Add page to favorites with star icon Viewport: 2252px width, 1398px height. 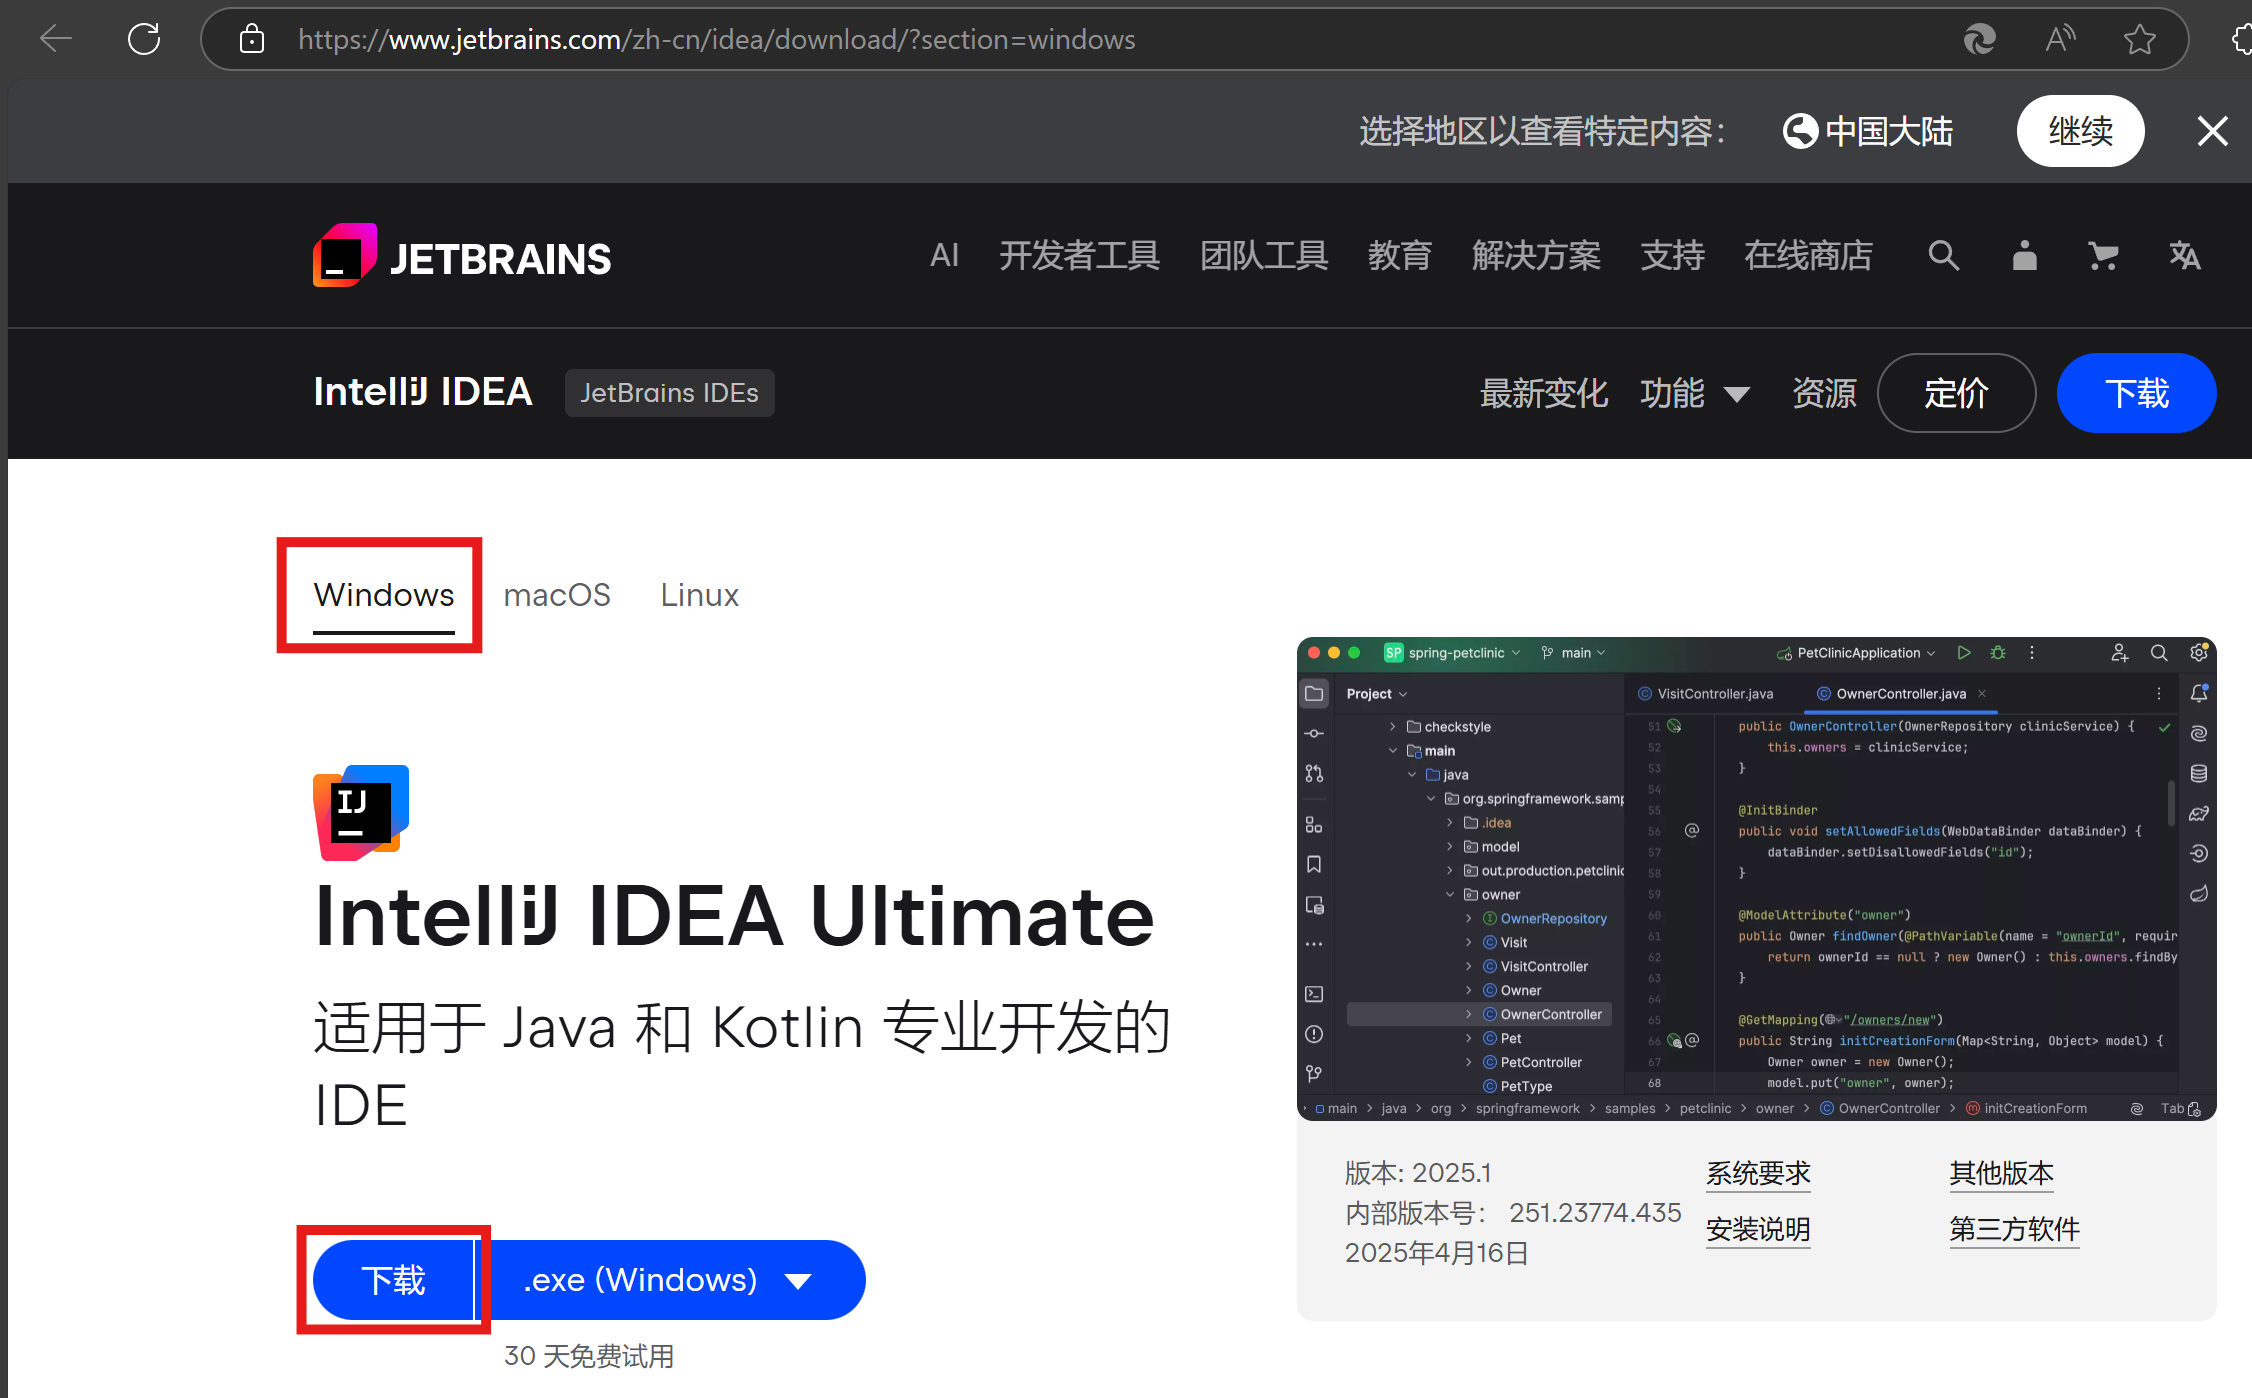[2139, 39]
